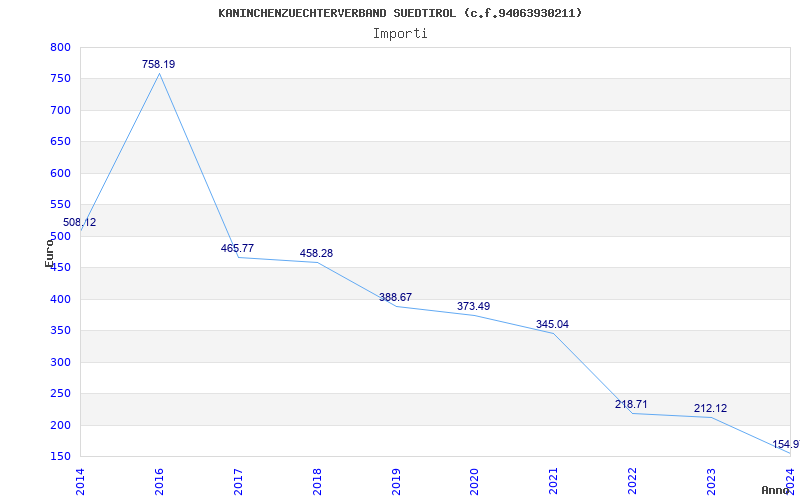The image size is (800, 500).
Task: Click the 600 y-axis tick label
Action: pos(60,173)
